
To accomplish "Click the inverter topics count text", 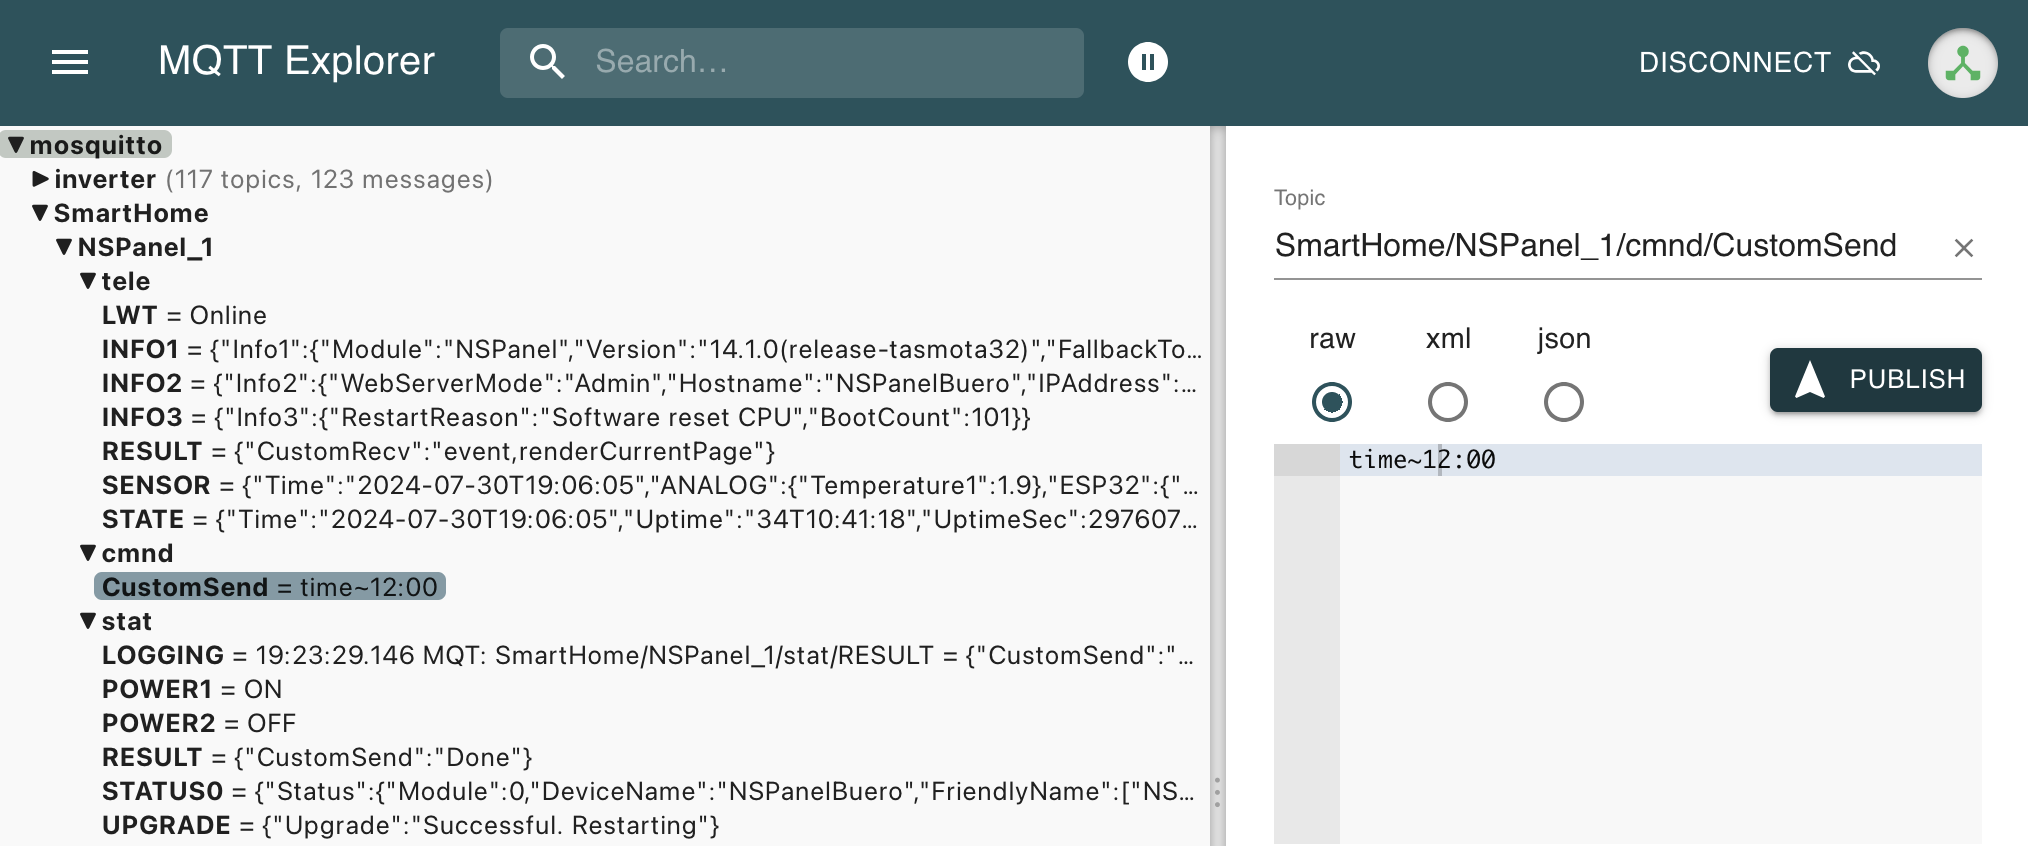I will pos(329,179).
